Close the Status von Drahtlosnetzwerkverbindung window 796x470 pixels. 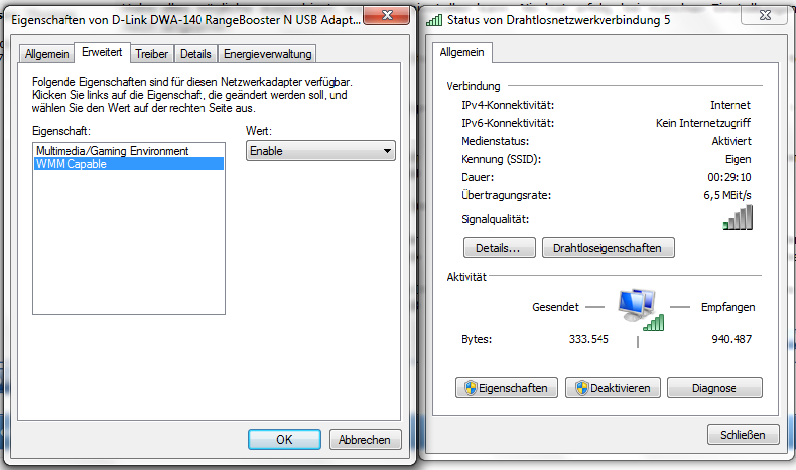tap(765, 15)
